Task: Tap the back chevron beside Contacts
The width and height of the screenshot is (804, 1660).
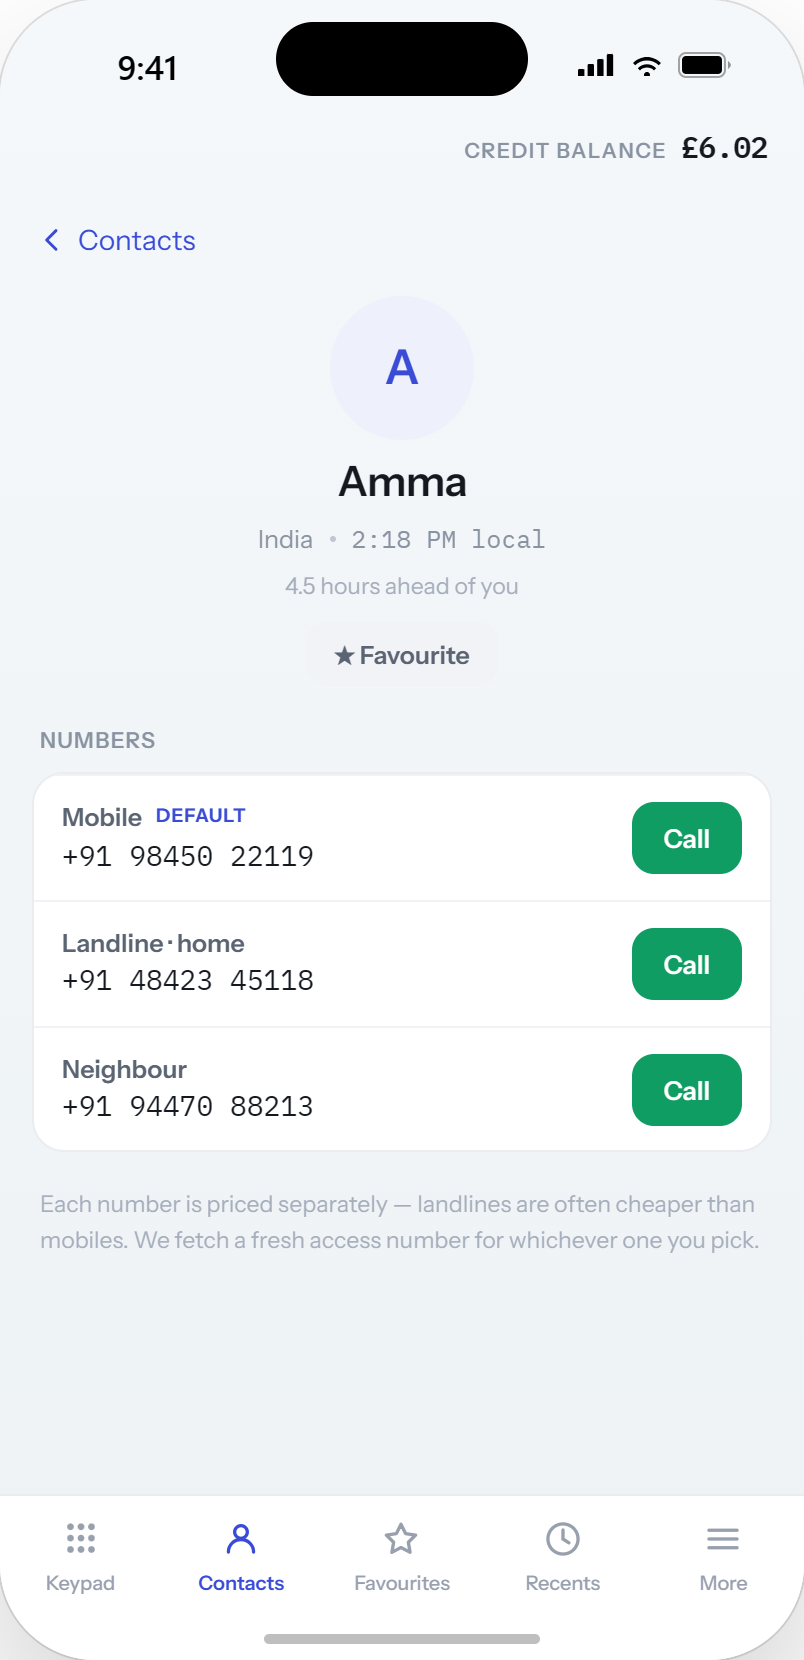Action: click(x=52, y=240)
